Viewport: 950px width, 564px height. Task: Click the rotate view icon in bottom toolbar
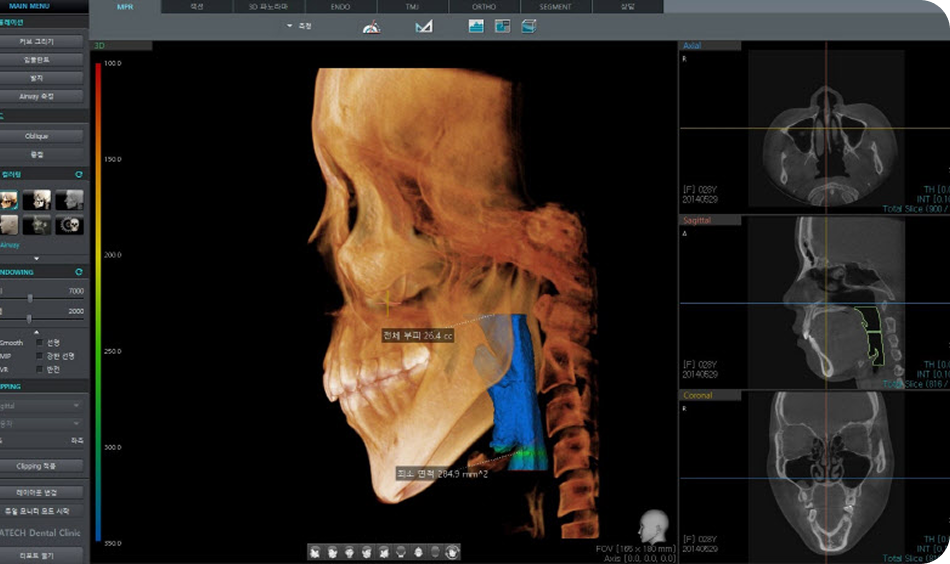(x=453, y=551)
